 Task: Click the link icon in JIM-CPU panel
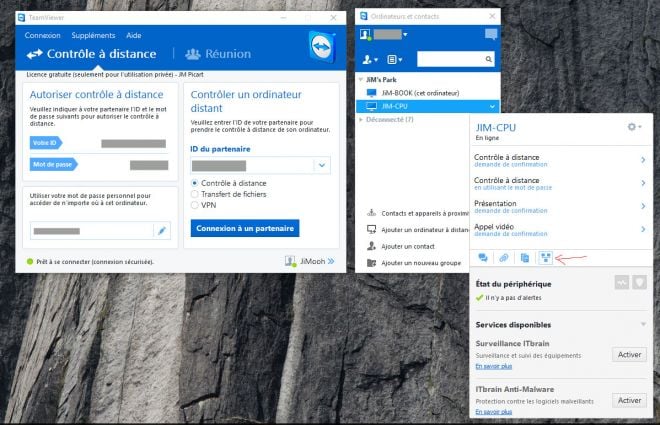point(503,258)
